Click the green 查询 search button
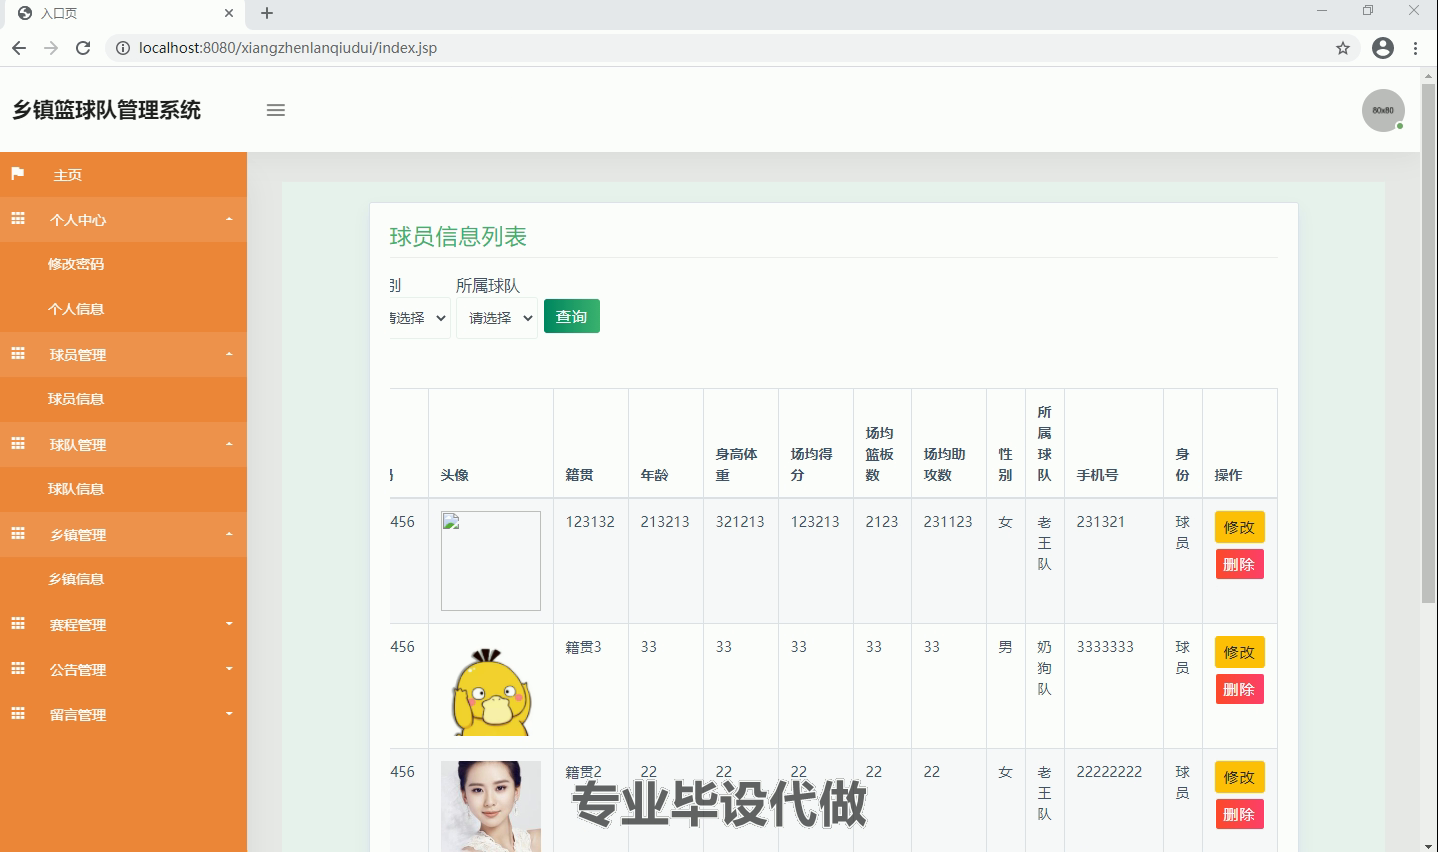Screen dimensions: 1438x852 pyautogui.click(x=572, y=316)
